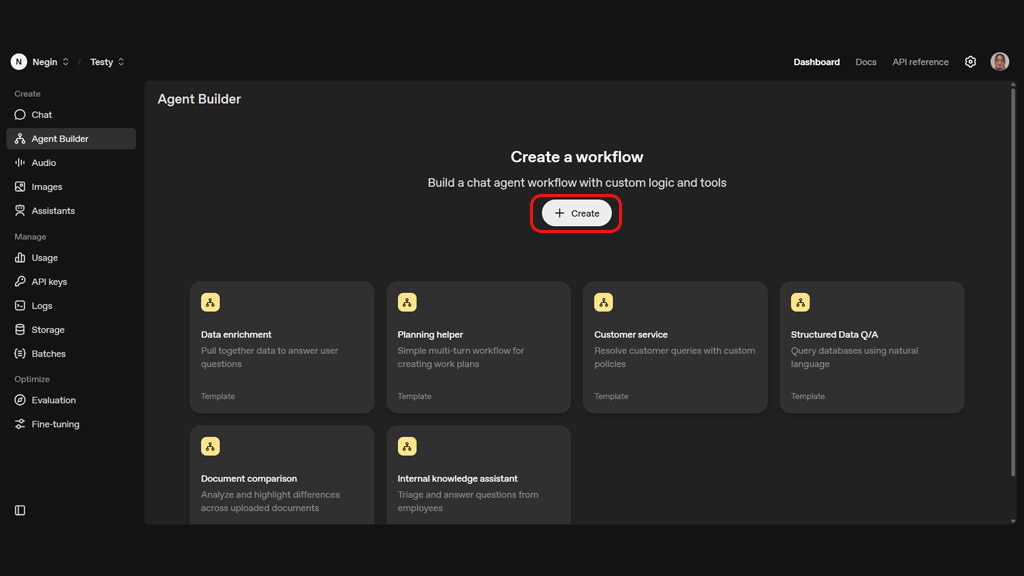Screen dimensions: 1024x576
Task: Go to Images section
Action: [46, 187]
